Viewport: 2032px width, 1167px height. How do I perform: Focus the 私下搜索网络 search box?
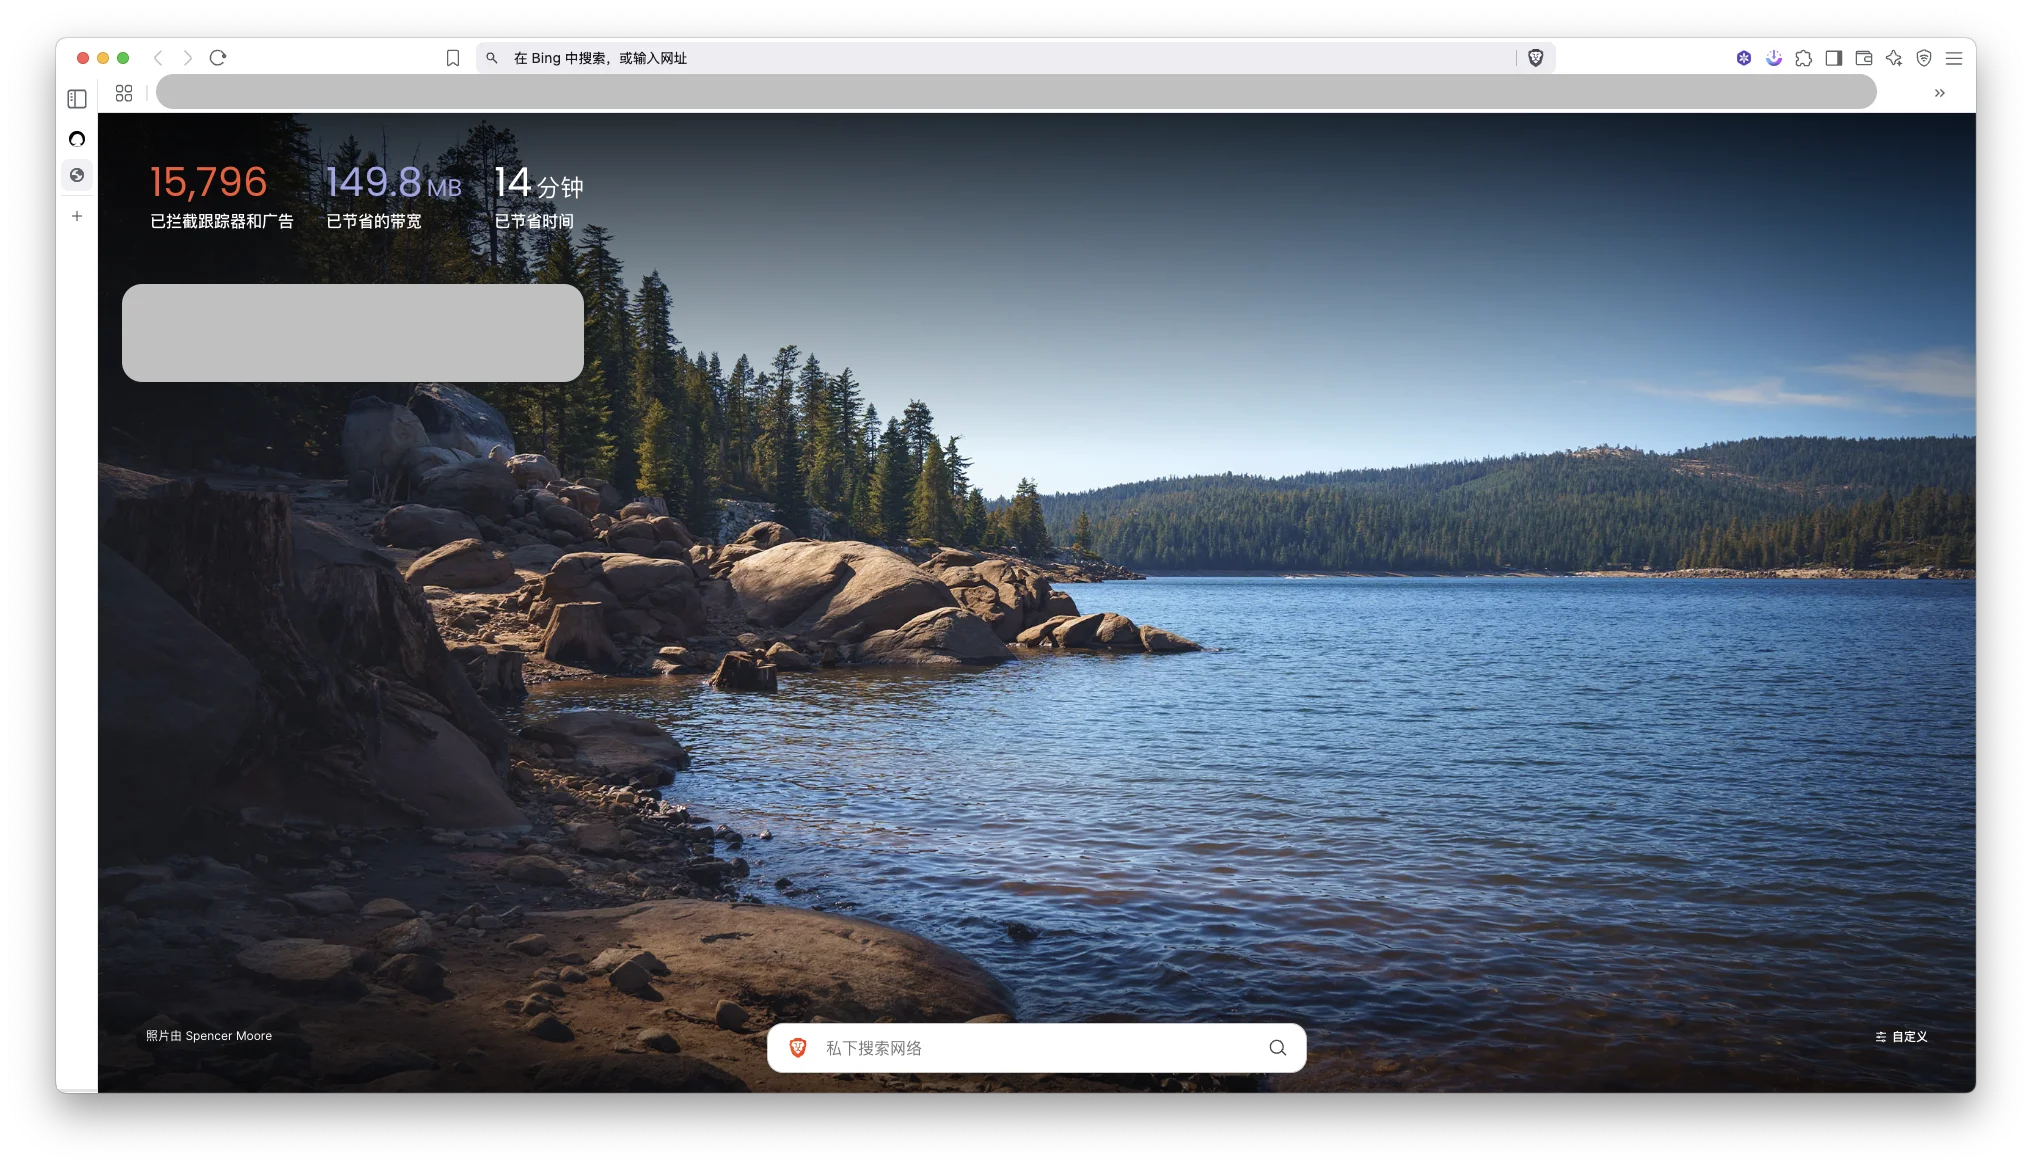point(1036,1048)
